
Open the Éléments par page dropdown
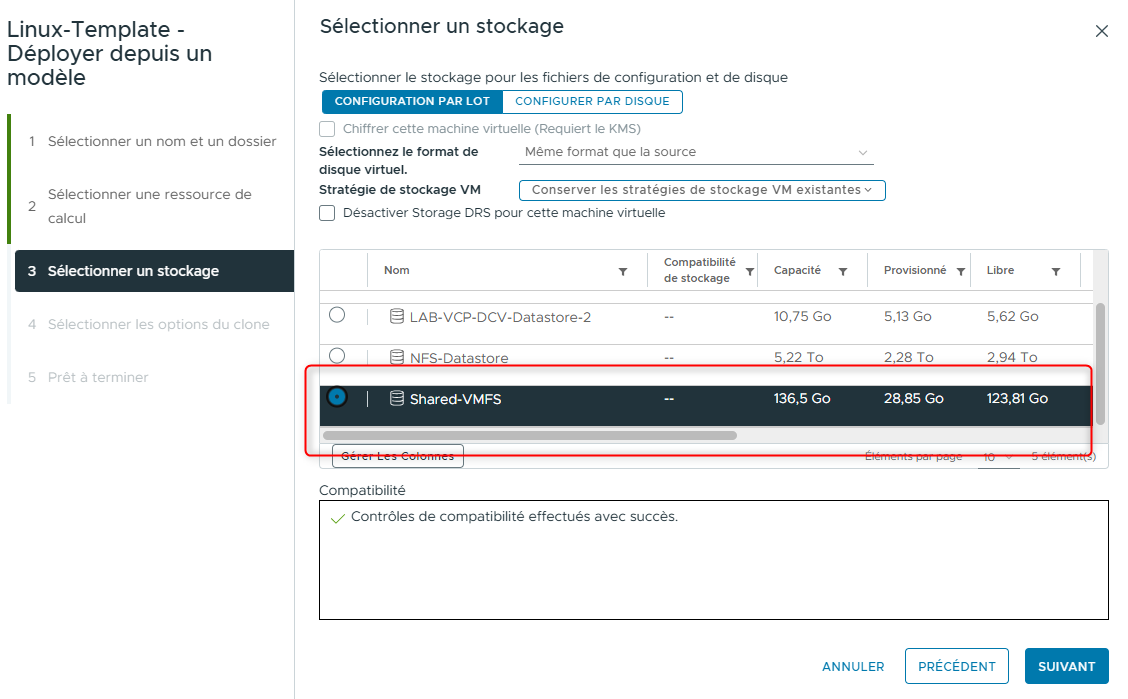click(998, 457)
